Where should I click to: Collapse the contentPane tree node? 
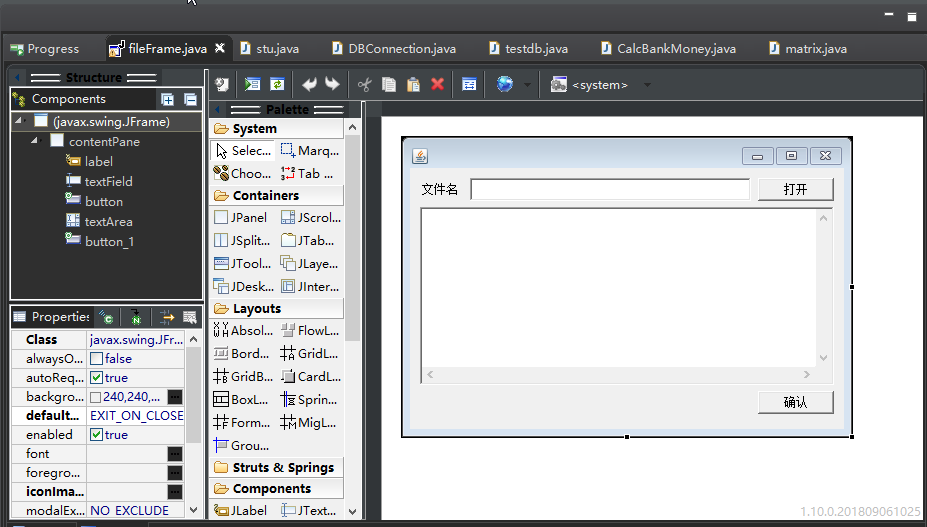point(34,141)
